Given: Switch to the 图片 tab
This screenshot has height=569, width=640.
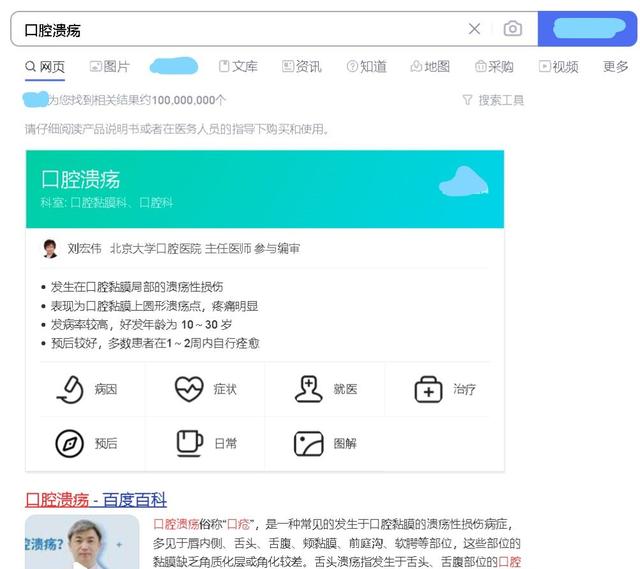Looking at the screenshot, I should [x=110, y=67].
